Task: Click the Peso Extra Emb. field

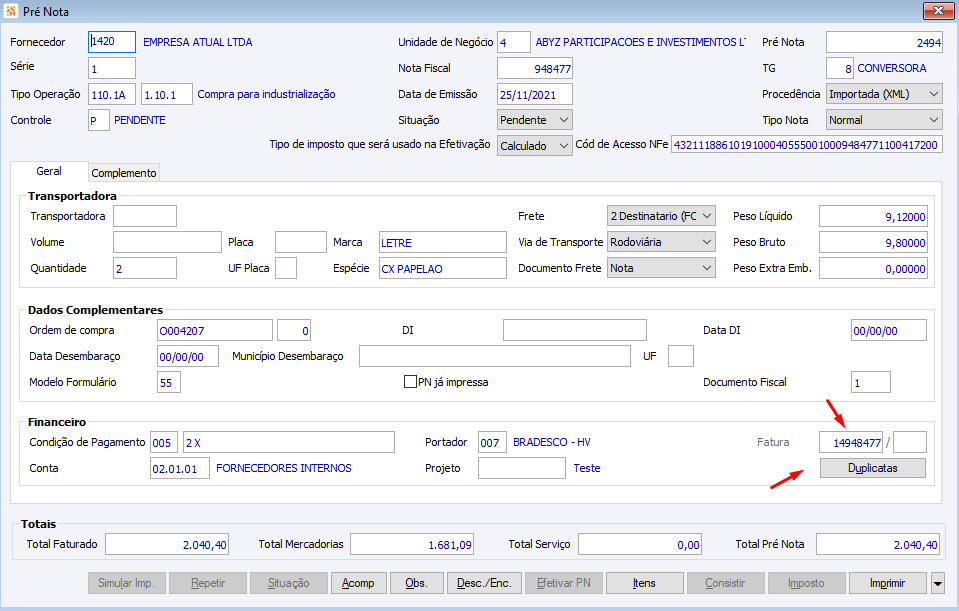Action: tap(873, 268)
